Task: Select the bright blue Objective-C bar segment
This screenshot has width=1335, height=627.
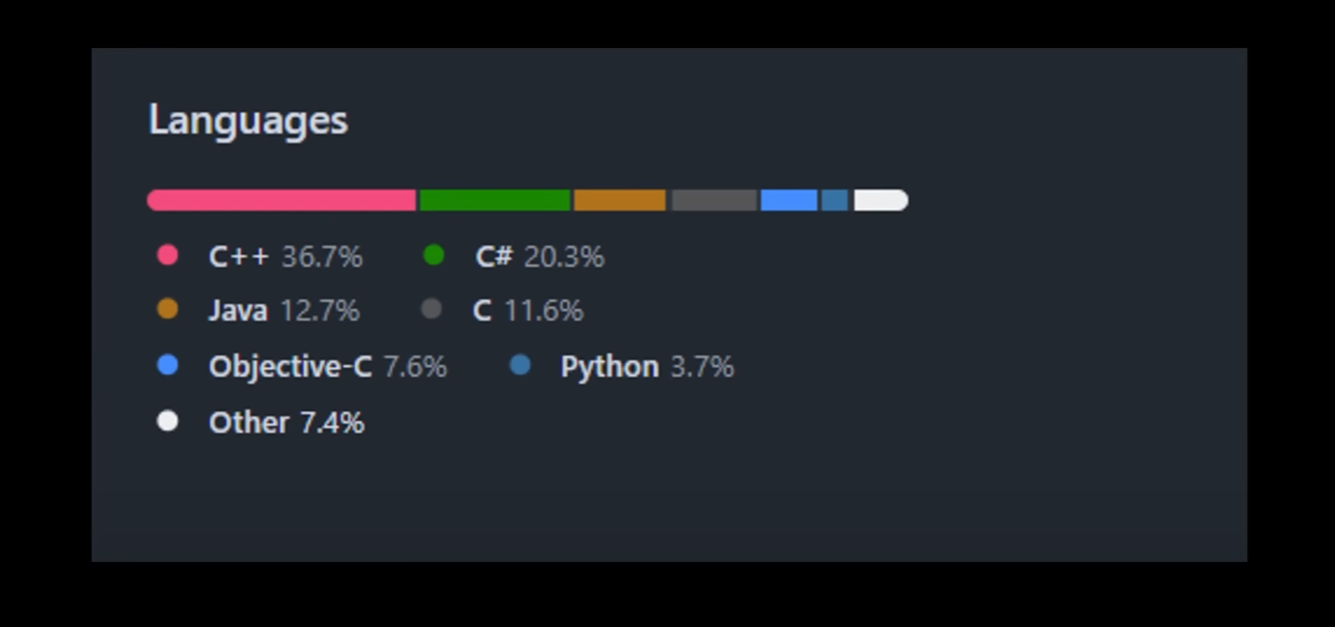Action: (x=789, y=200)
